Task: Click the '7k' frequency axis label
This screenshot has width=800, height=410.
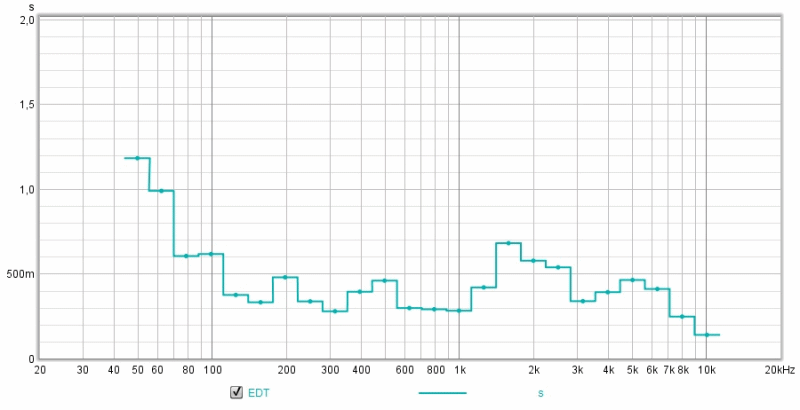Action: tap(669, 370)
